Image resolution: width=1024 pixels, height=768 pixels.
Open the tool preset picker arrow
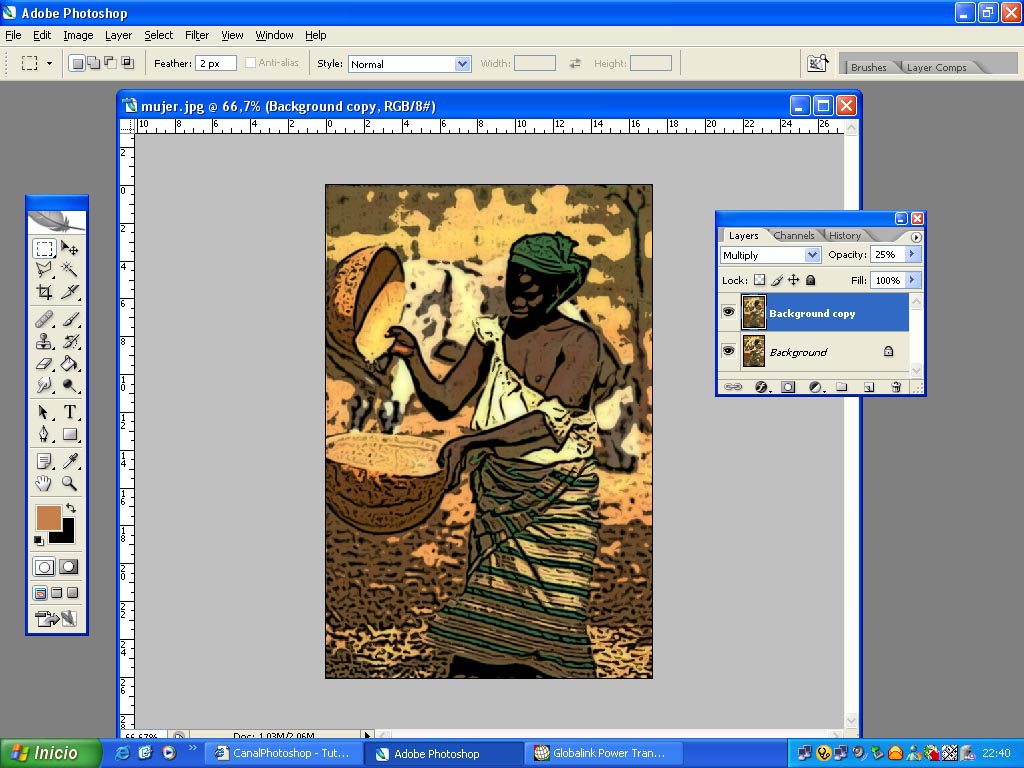click(49, 63)
